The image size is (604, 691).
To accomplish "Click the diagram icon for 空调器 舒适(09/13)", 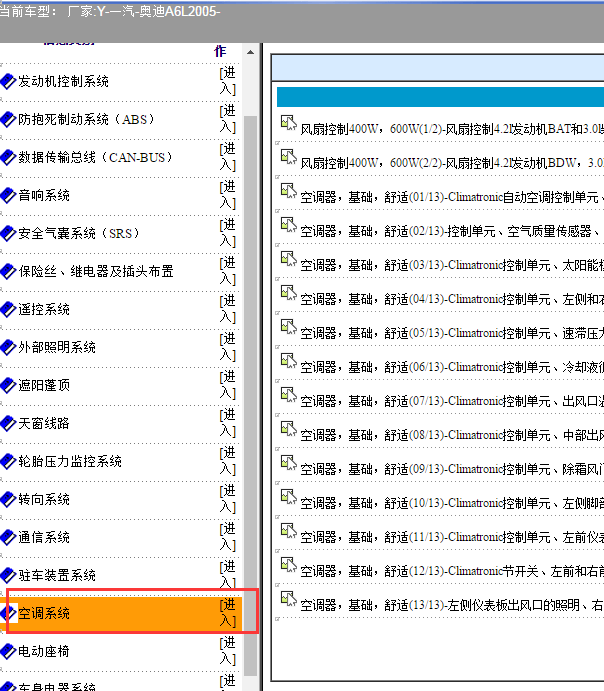I will (x=289, y=463).
